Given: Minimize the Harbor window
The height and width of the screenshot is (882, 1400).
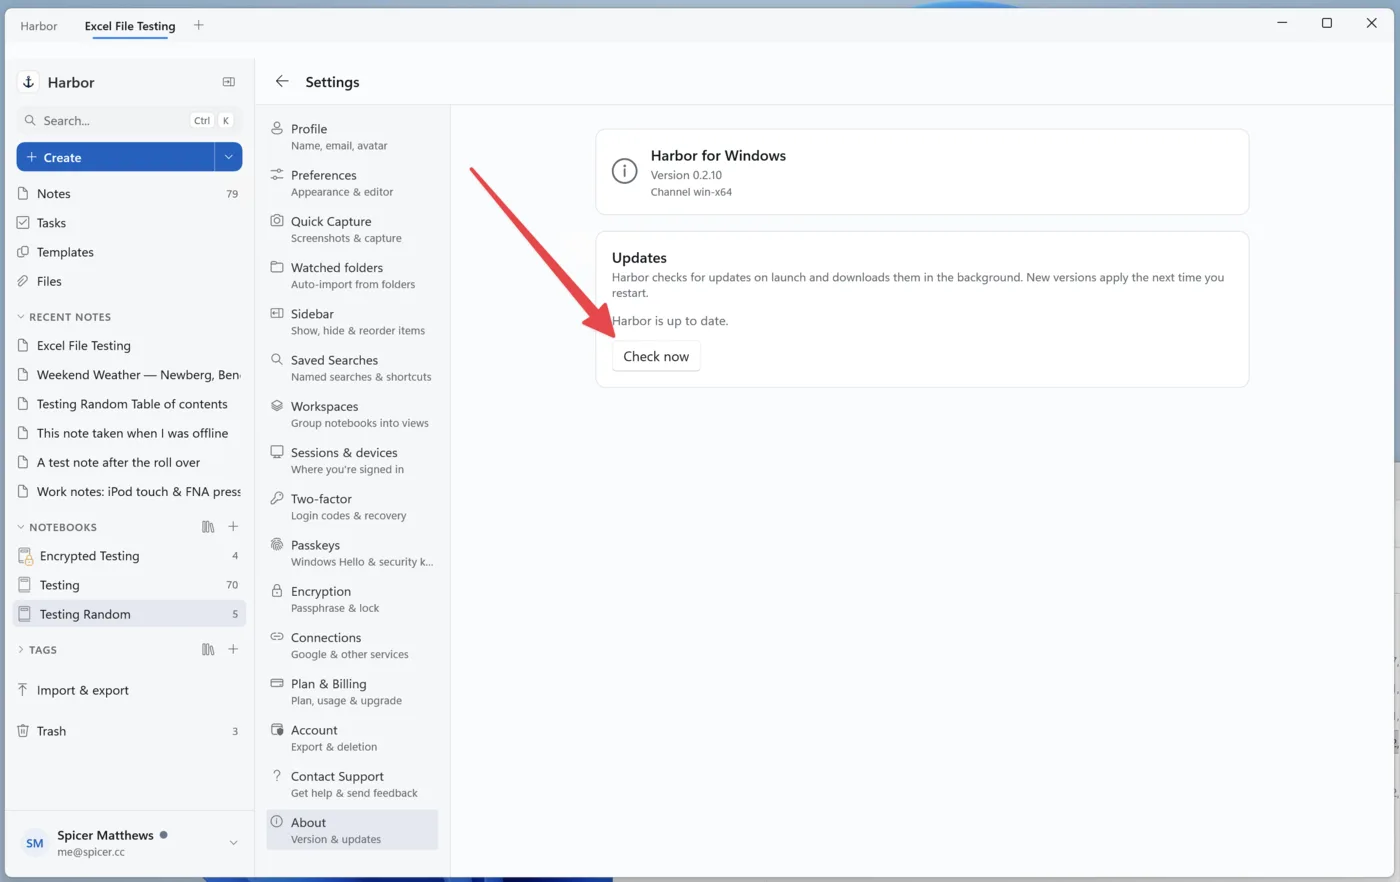Looking at the screenshot, I should coord(1282,23).
